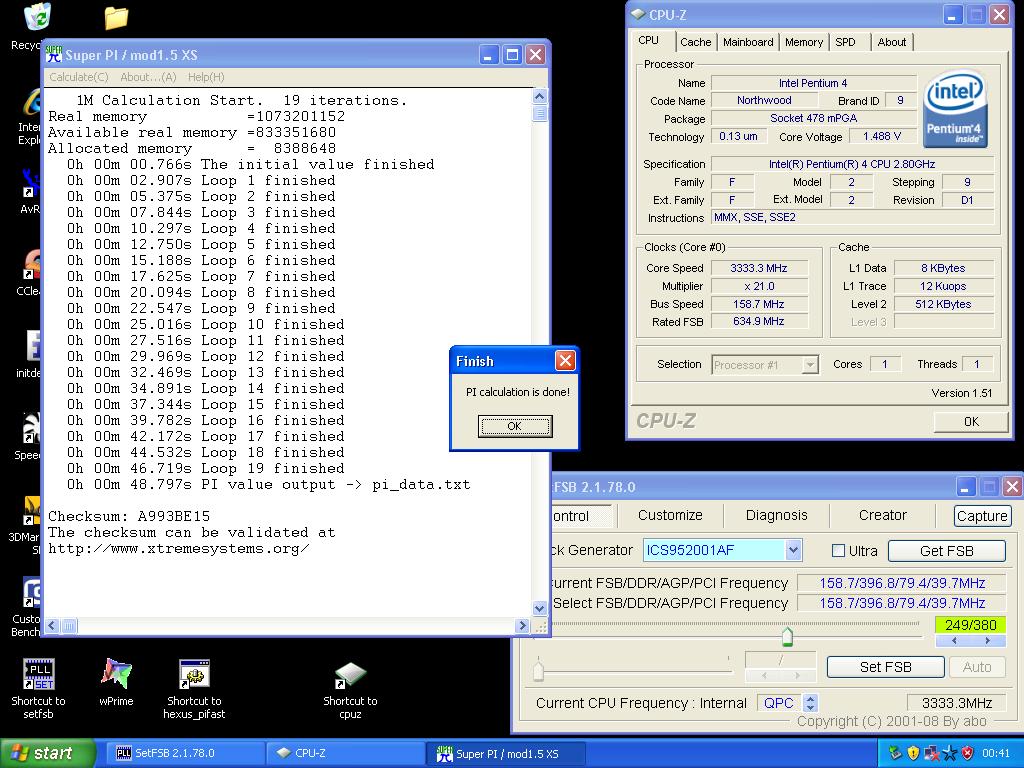
Task: Open Shortcut to cpuz desktop icon
Action: pos(350,676)
